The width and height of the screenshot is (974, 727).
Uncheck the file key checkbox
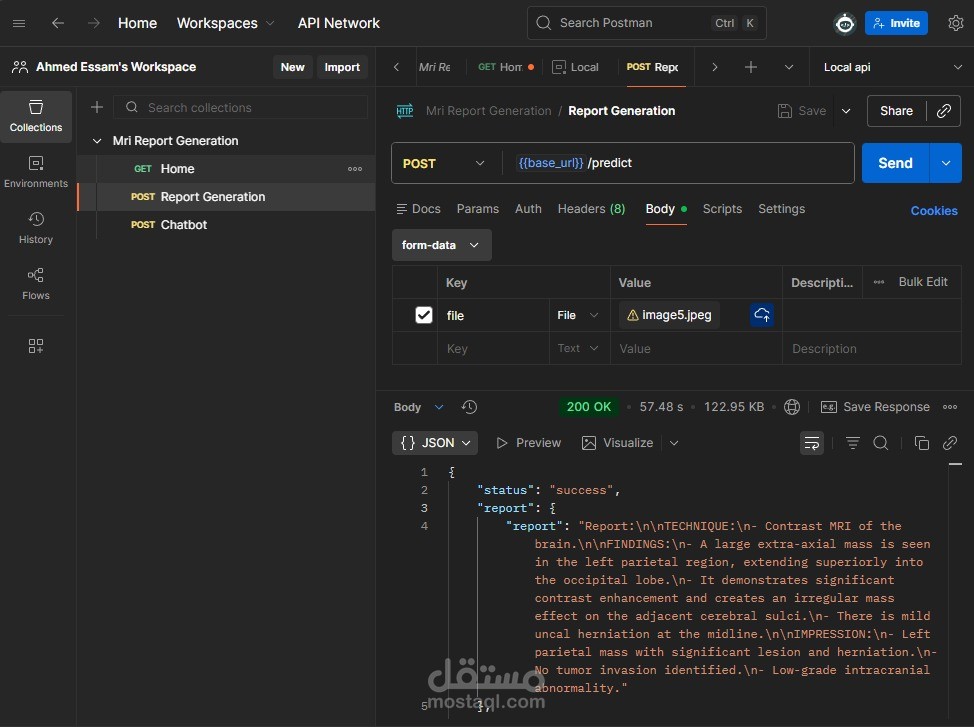coord(424,315)
